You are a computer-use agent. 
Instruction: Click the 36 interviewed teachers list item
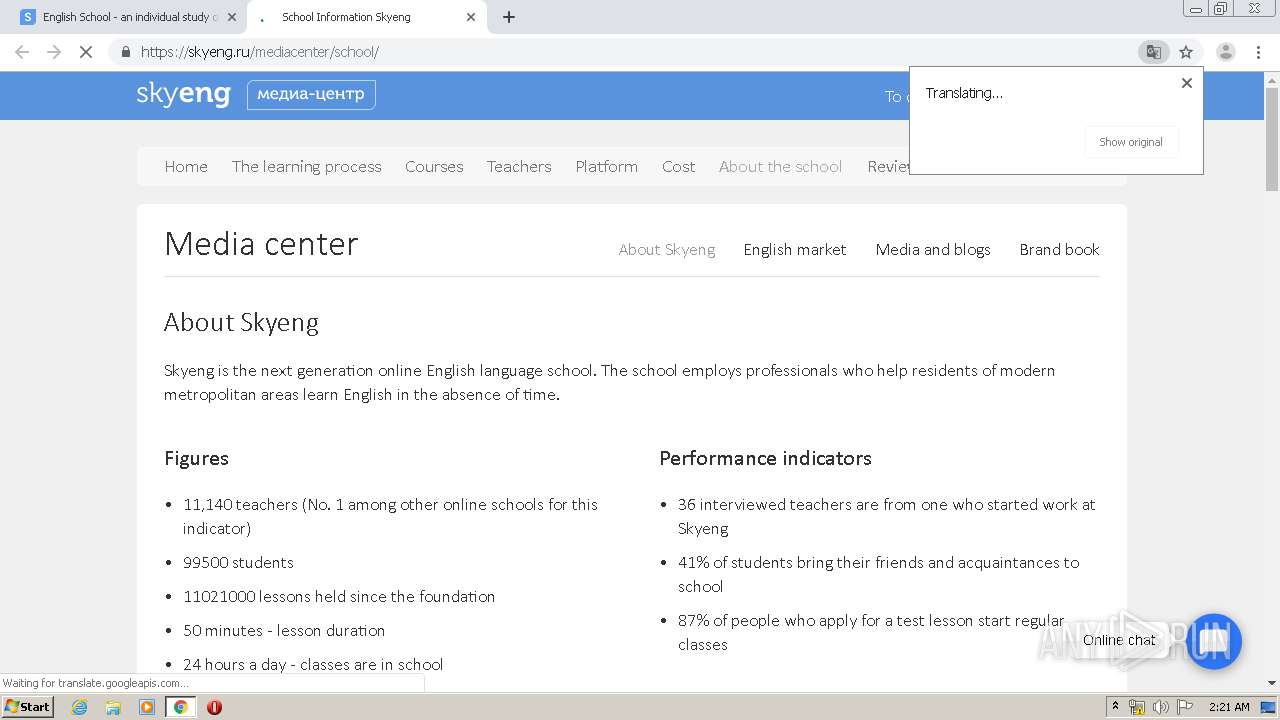tap(887, 517)
